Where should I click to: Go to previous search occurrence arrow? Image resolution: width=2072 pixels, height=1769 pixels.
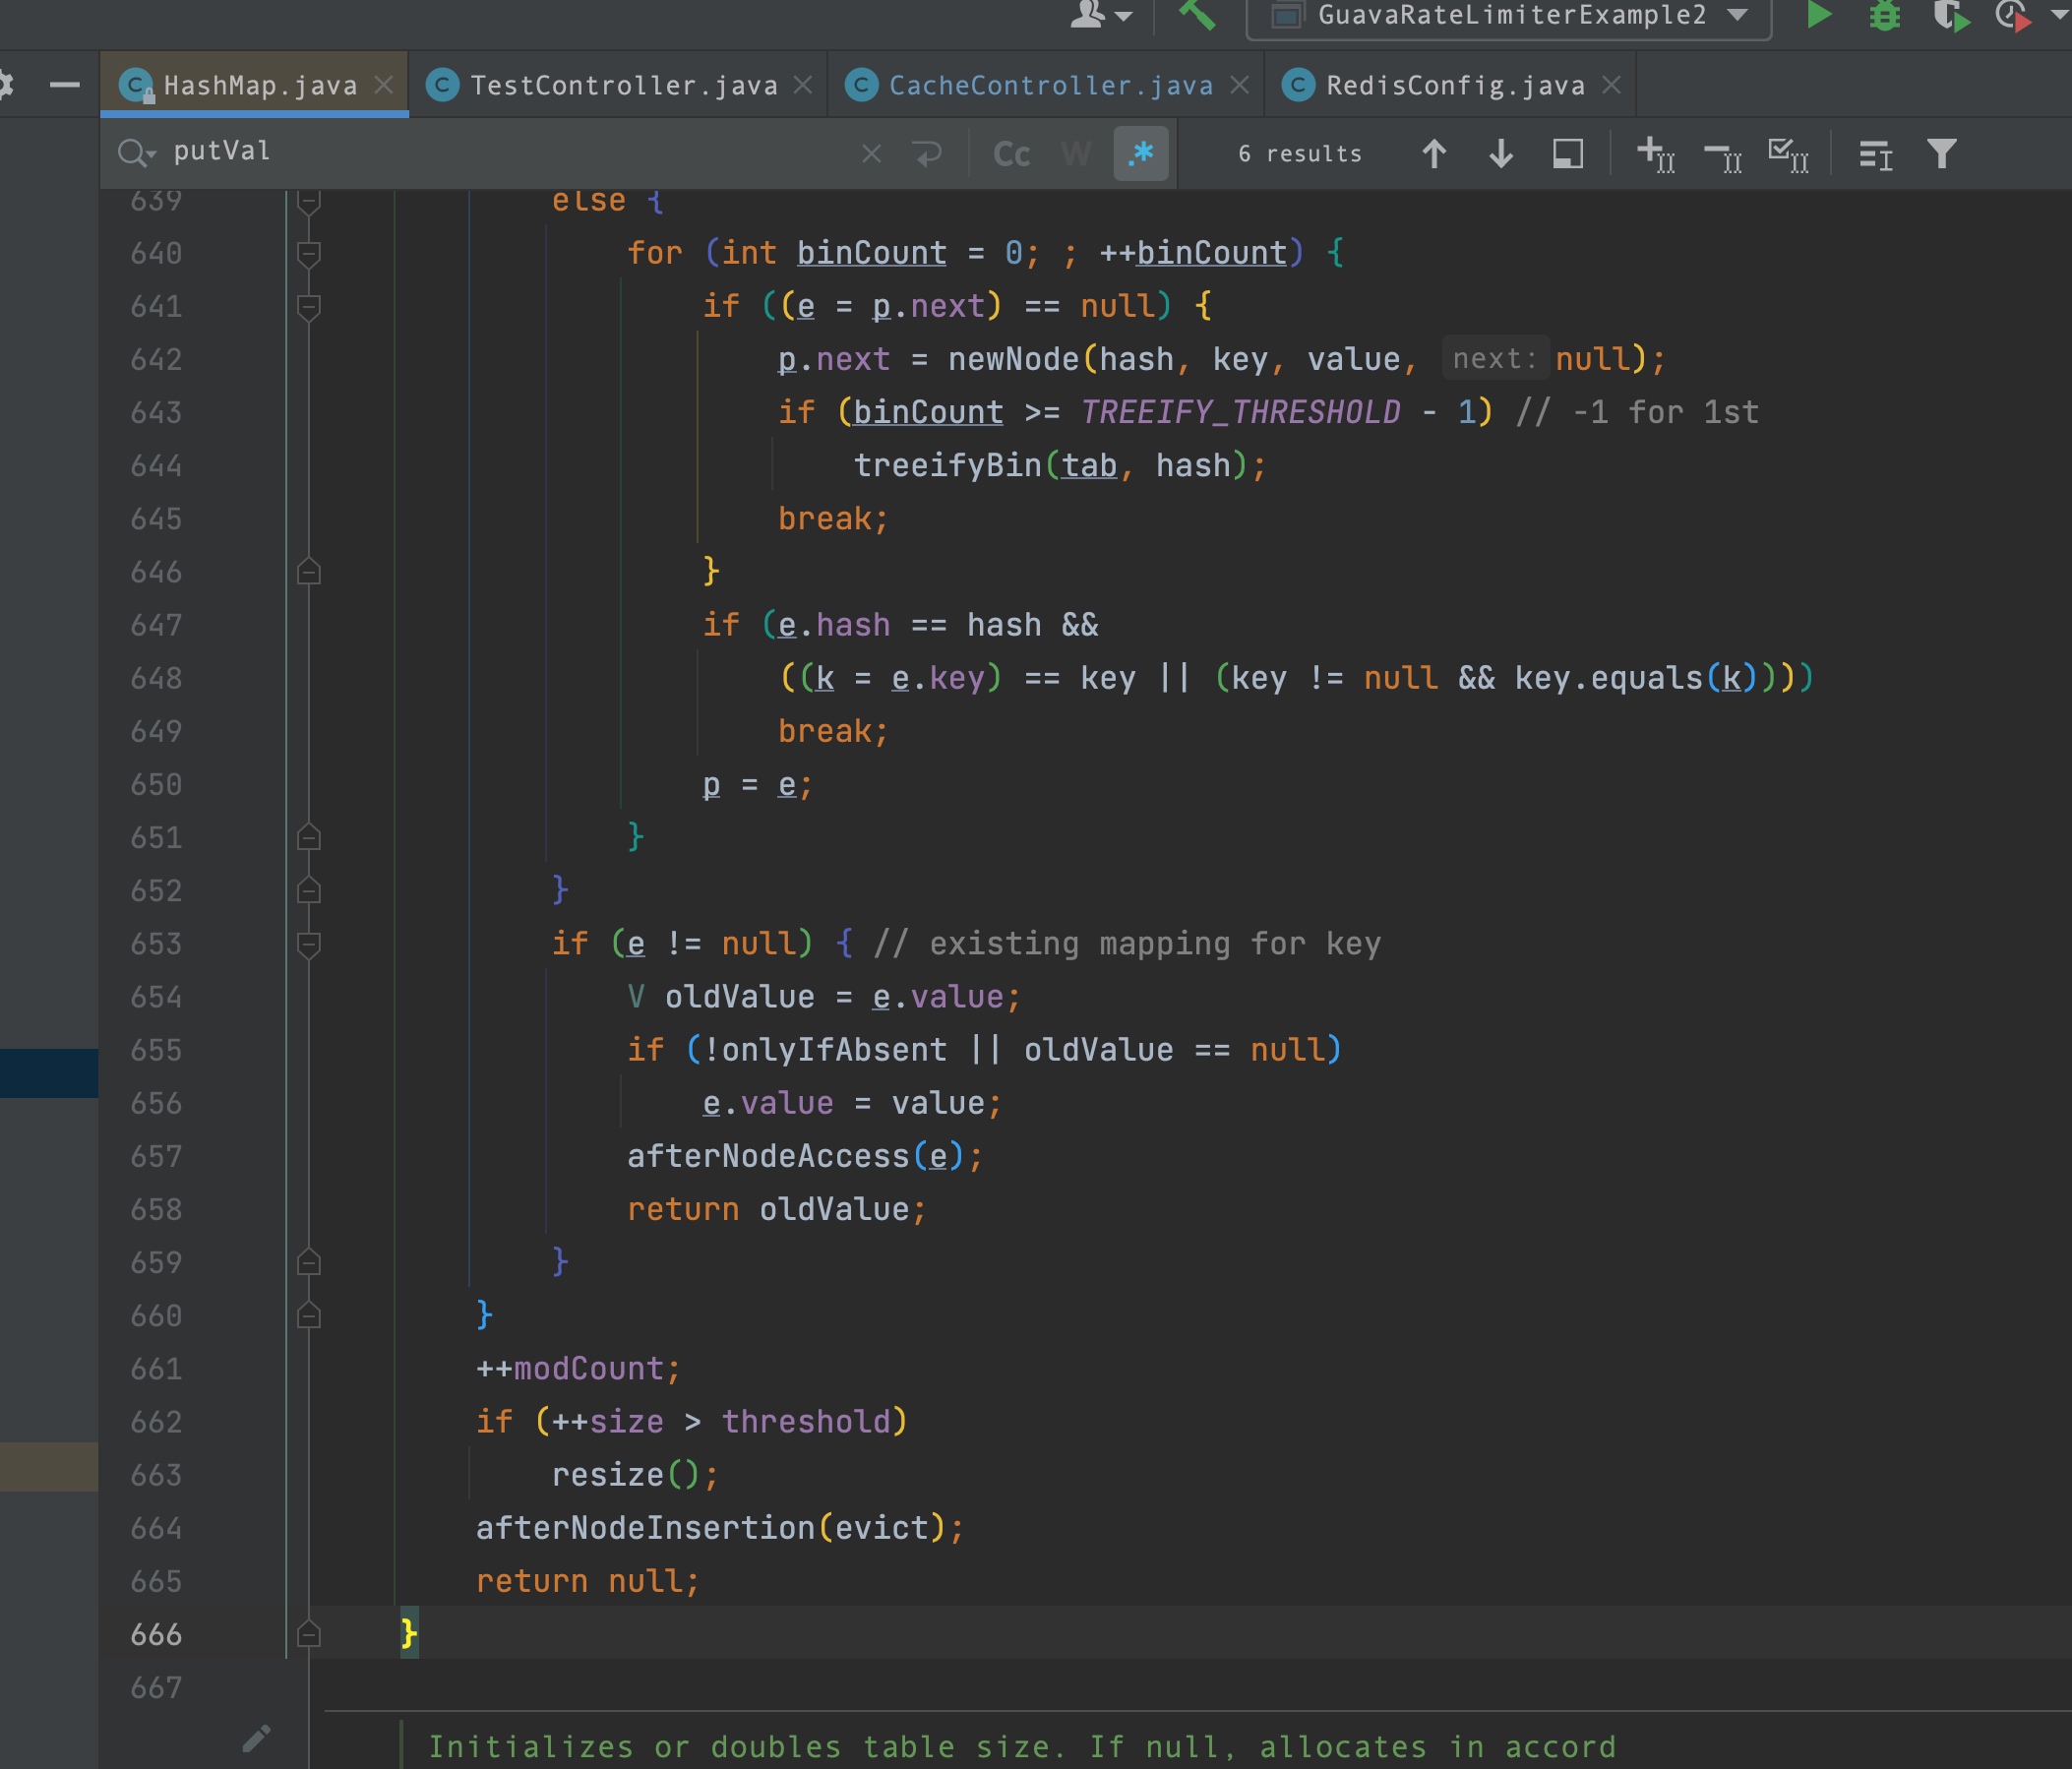pyautogui.click(x=1433, y=154)
